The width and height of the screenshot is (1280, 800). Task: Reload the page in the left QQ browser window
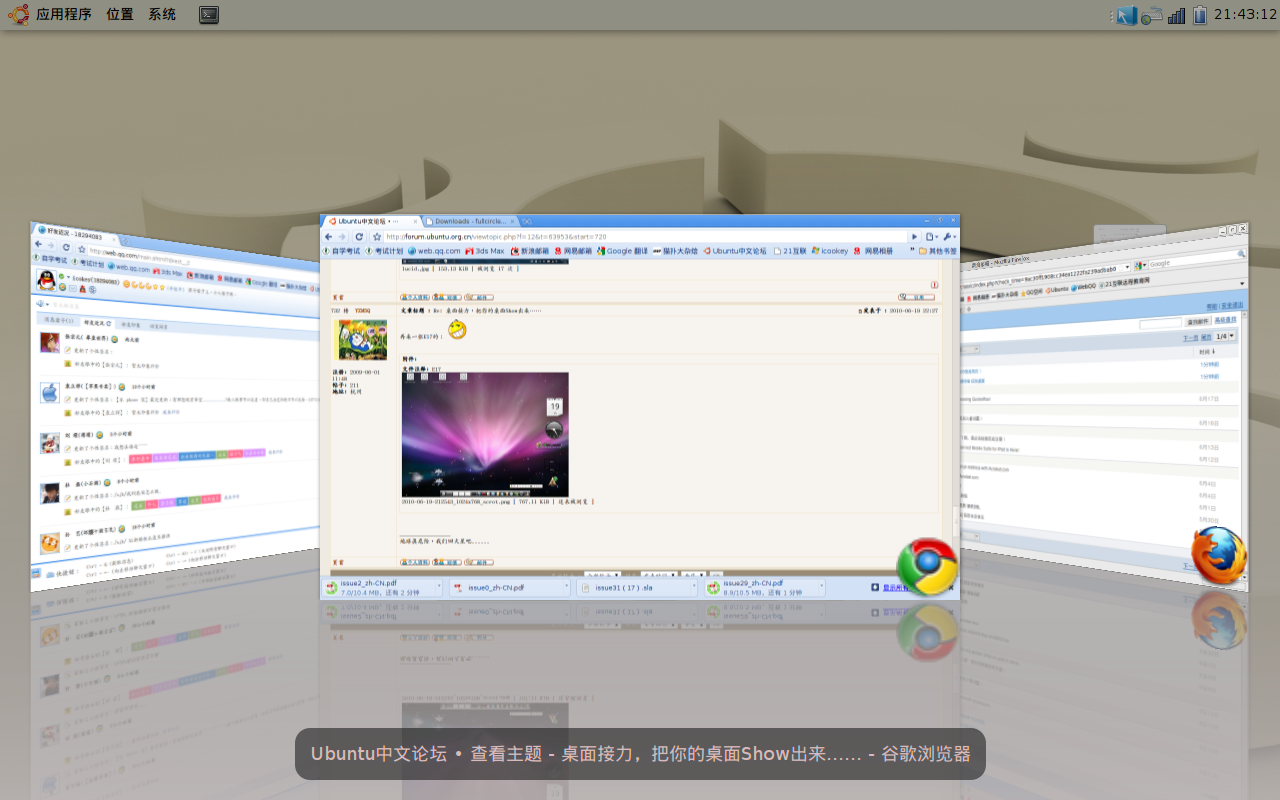66,247
